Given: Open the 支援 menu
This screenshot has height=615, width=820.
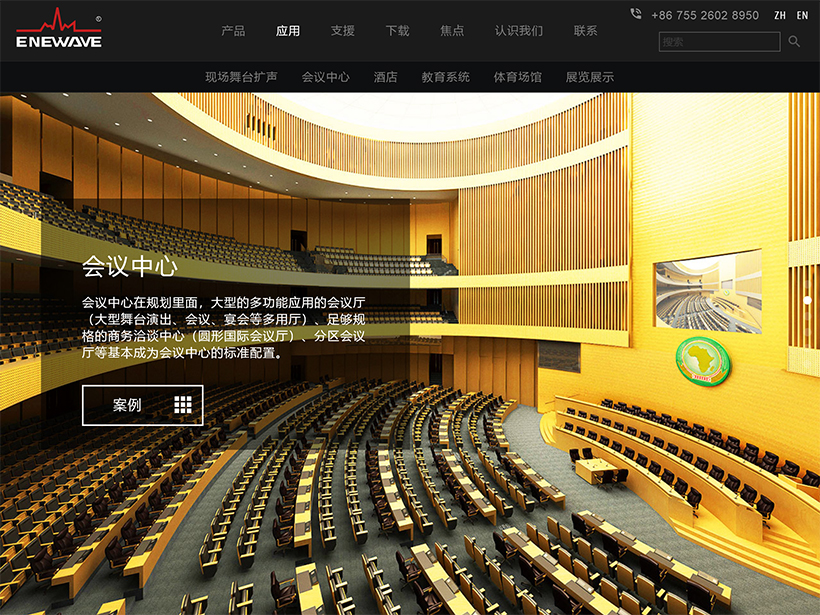Looking at the screenshot, I should pos(343,31).
